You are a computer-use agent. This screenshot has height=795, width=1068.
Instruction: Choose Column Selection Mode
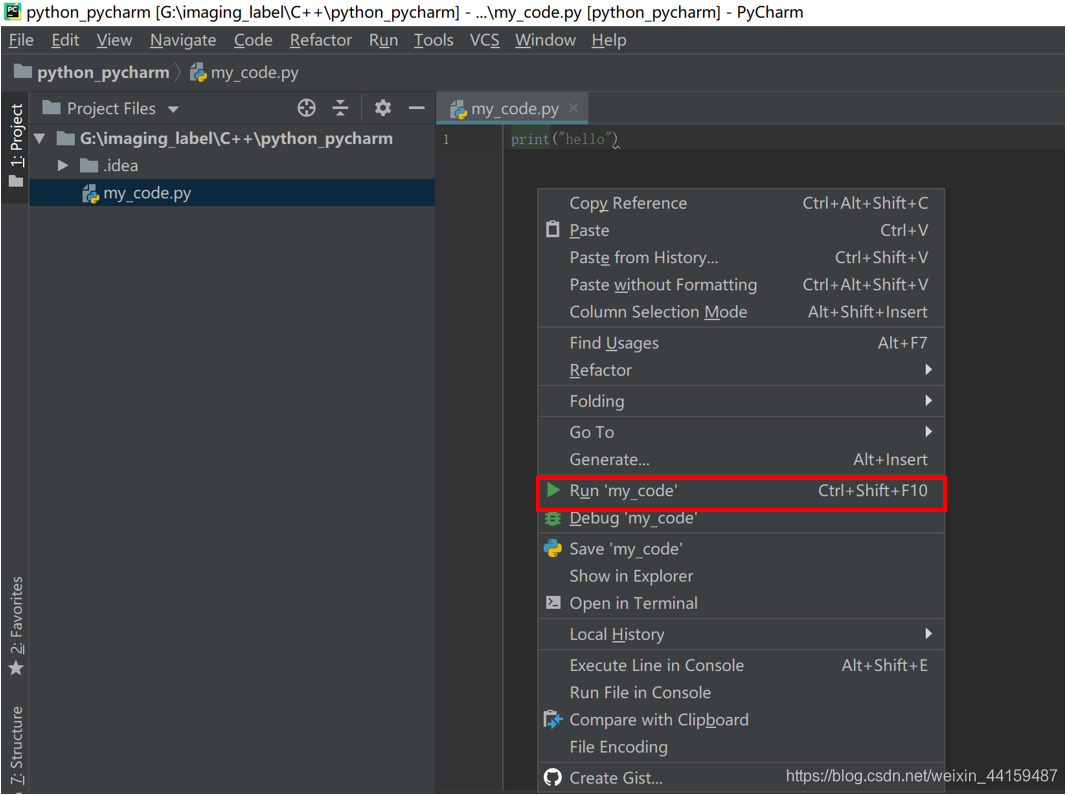[x=741, y=312]
